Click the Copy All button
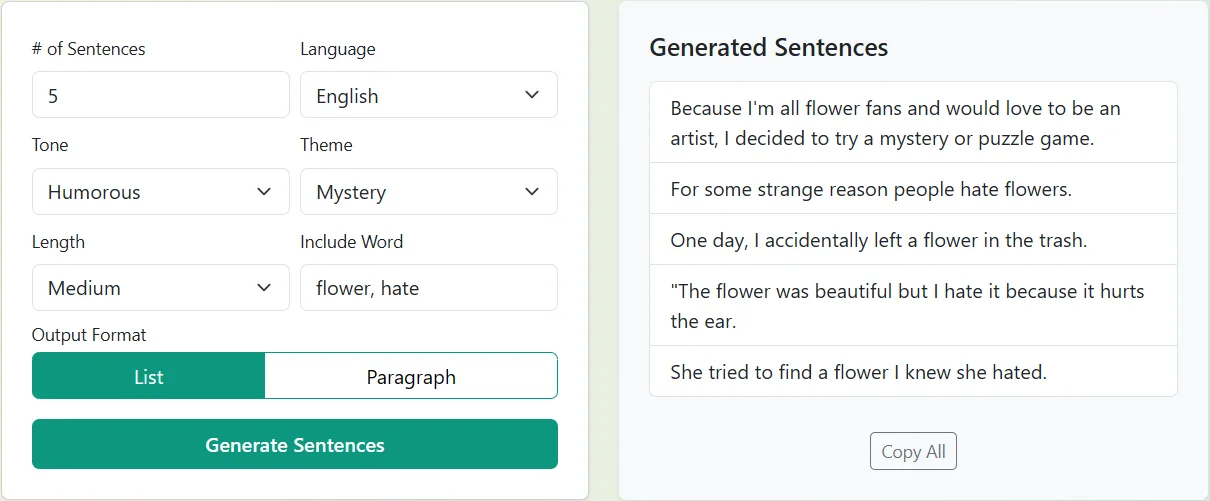The width and height of the screenshot is (1210, 501). 913,451
